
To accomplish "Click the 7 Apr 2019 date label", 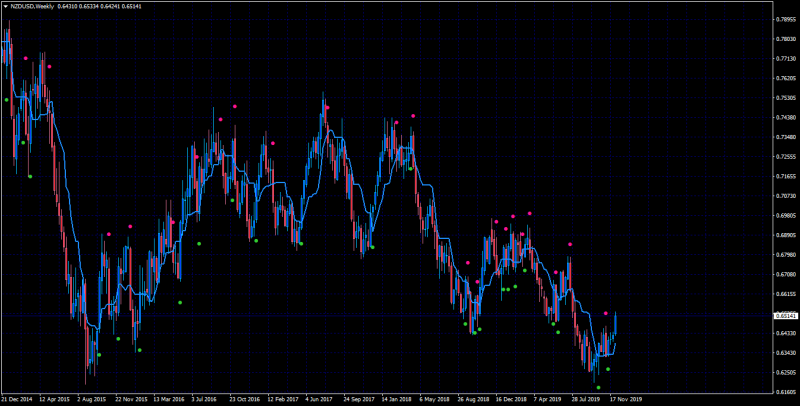I will click(x=548, y=399).
